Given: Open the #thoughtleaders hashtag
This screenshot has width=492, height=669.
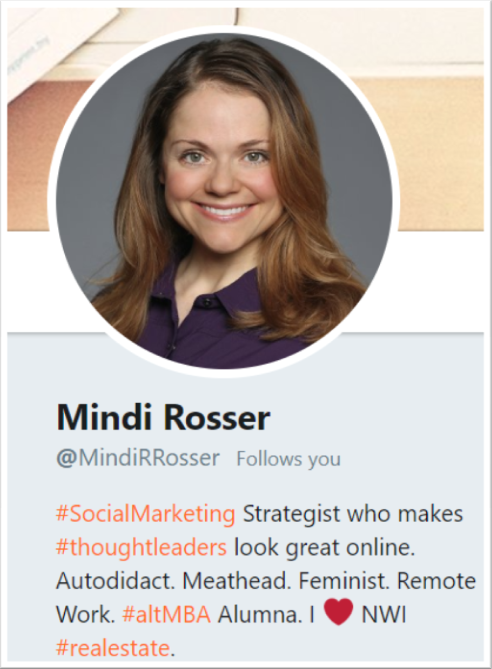Looking at the screenshot, I should pyautogui.click(x=141, y=547).
